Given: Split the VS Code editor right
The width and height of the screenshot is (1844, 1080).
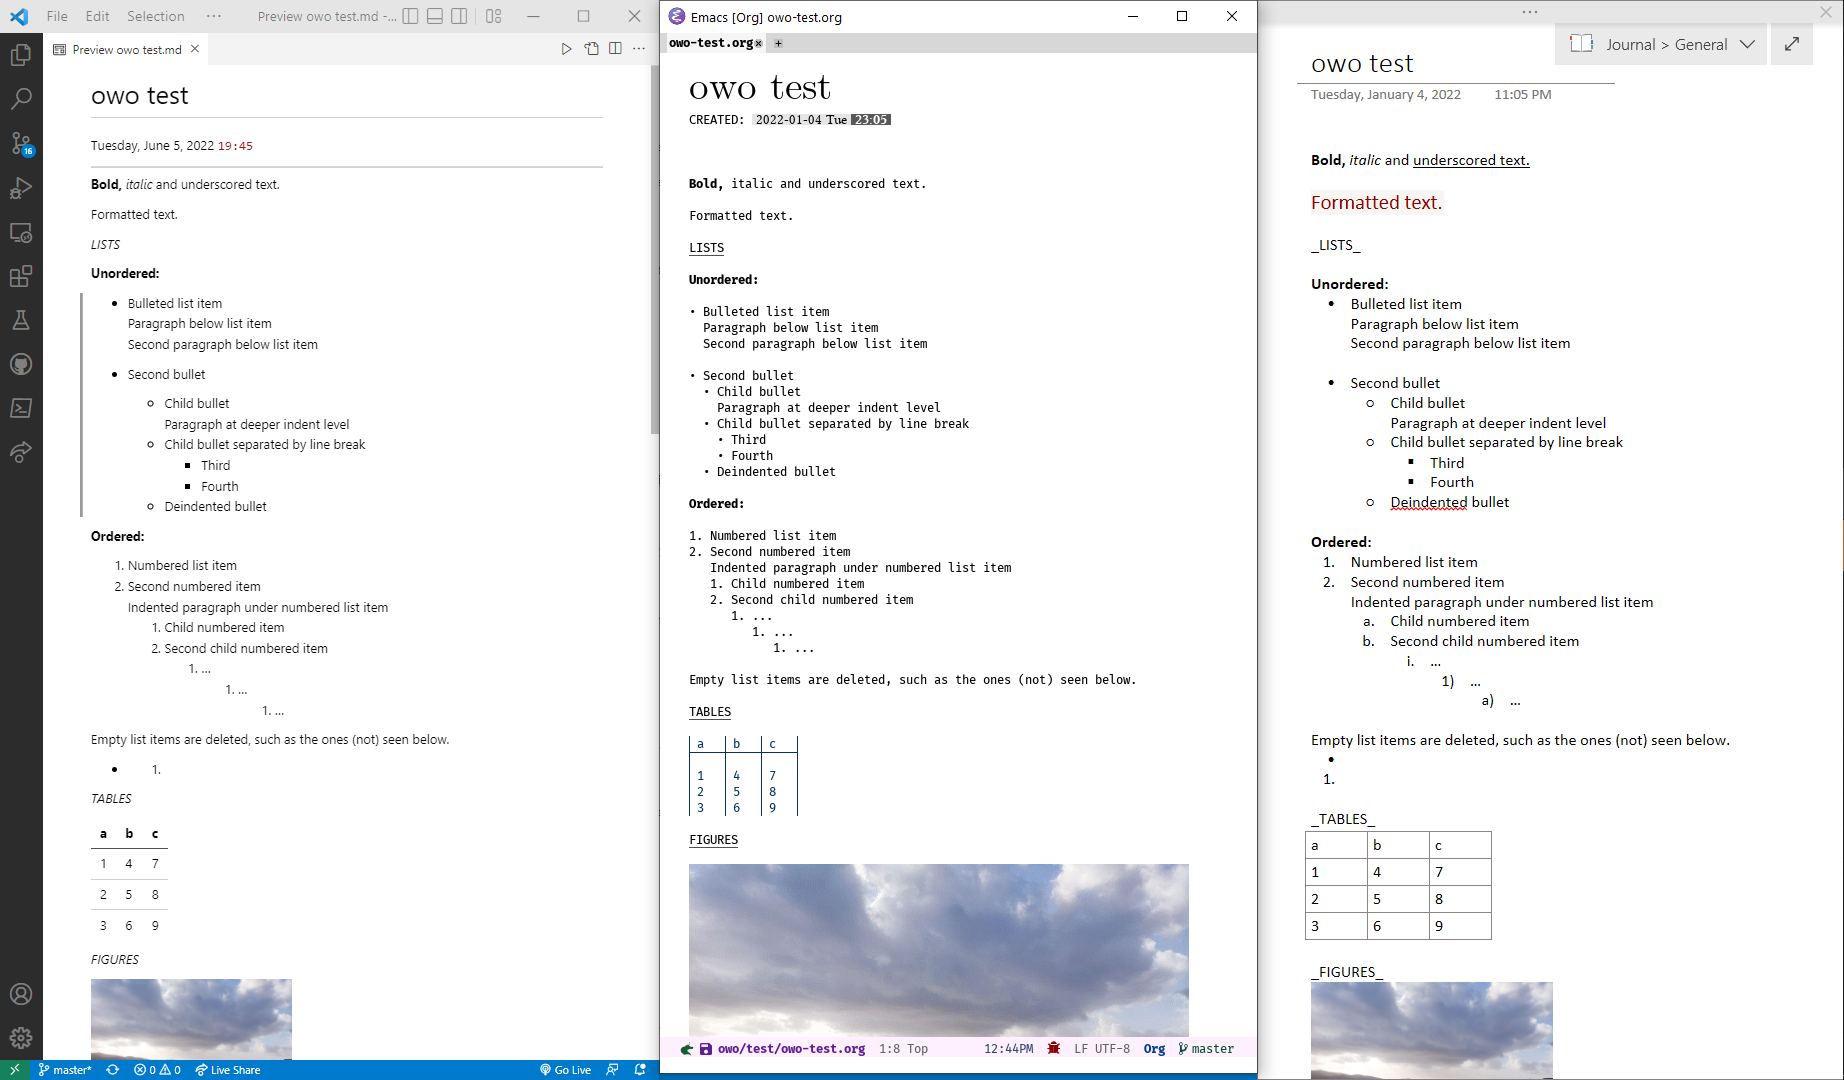Looking at the screenshot, I should (x=615, y=49).
